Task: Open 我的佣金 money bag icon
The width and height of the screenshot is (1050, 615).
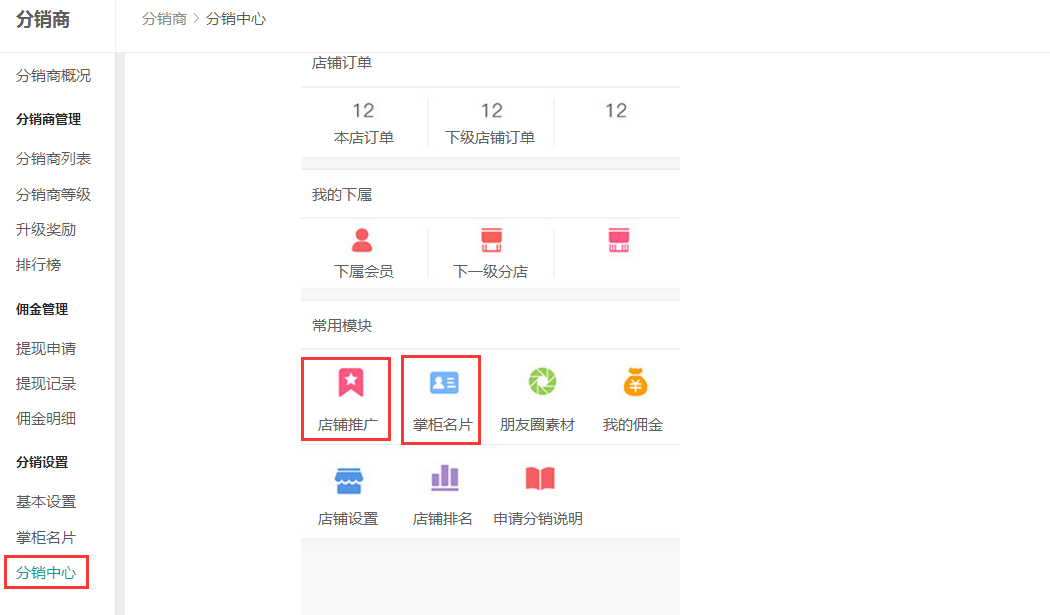Action: pyautogui.click(x=634, y=381)
